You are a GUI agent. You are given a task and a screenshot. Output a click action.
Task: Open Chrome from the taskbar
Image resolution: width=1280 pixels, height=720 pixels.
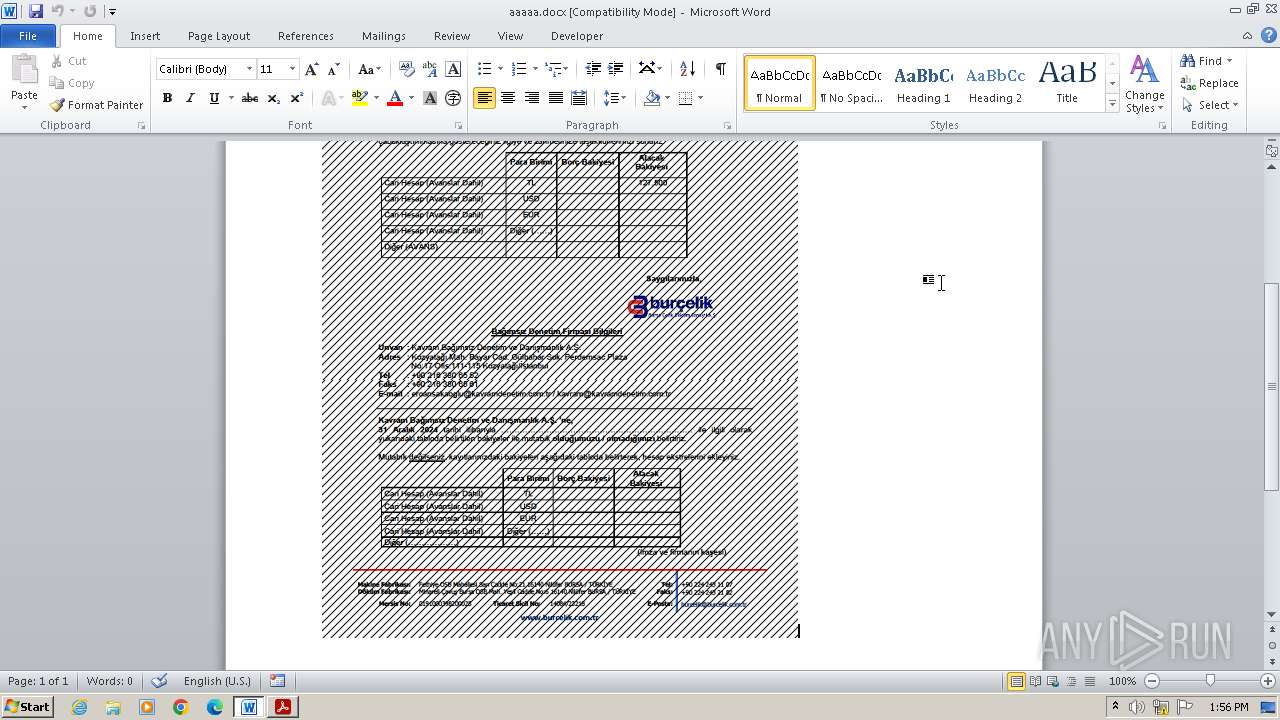coord(181,707)
